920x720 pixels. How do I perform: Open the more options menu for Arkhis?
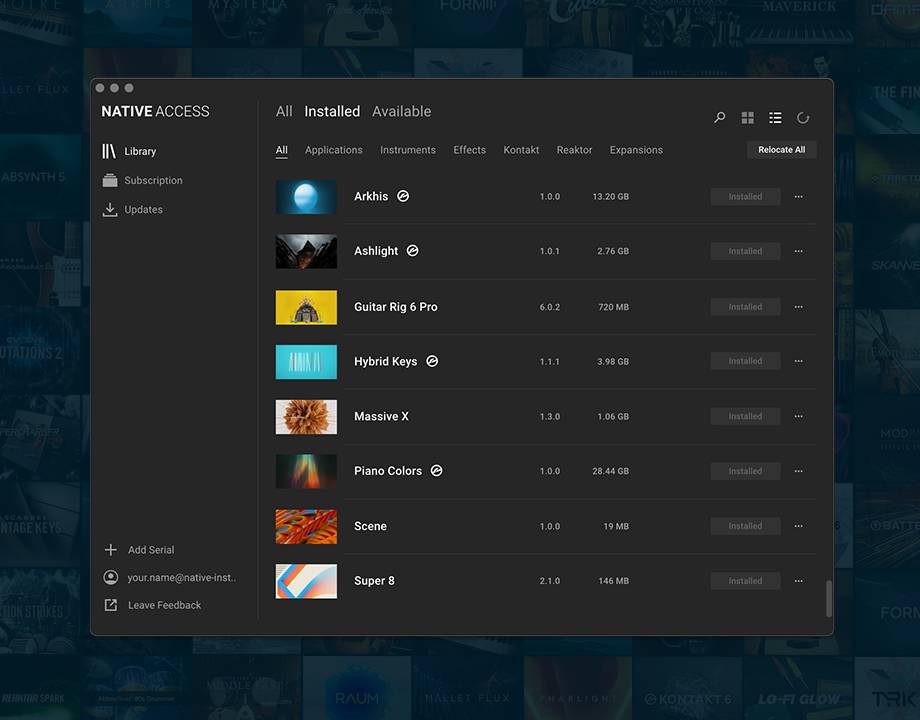(x=798, y=197)
